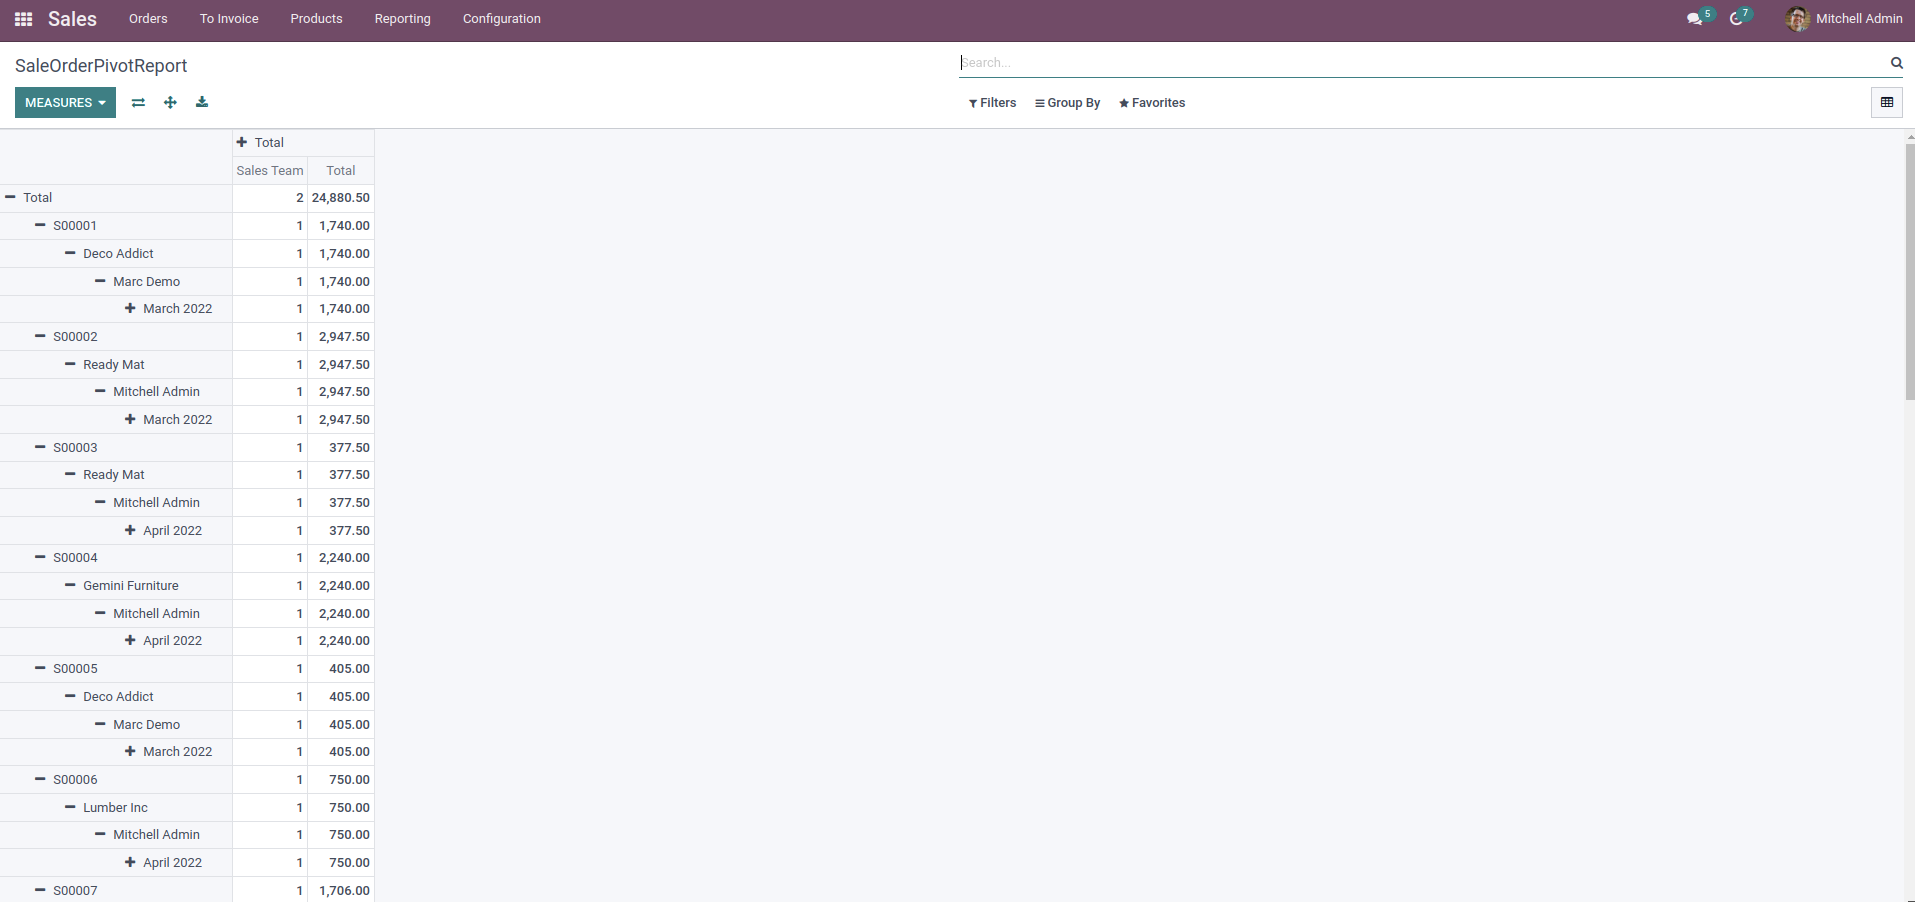The image size is (1915, 902).
Task: Open the Orders menu
Action: [x=148, y=19]
